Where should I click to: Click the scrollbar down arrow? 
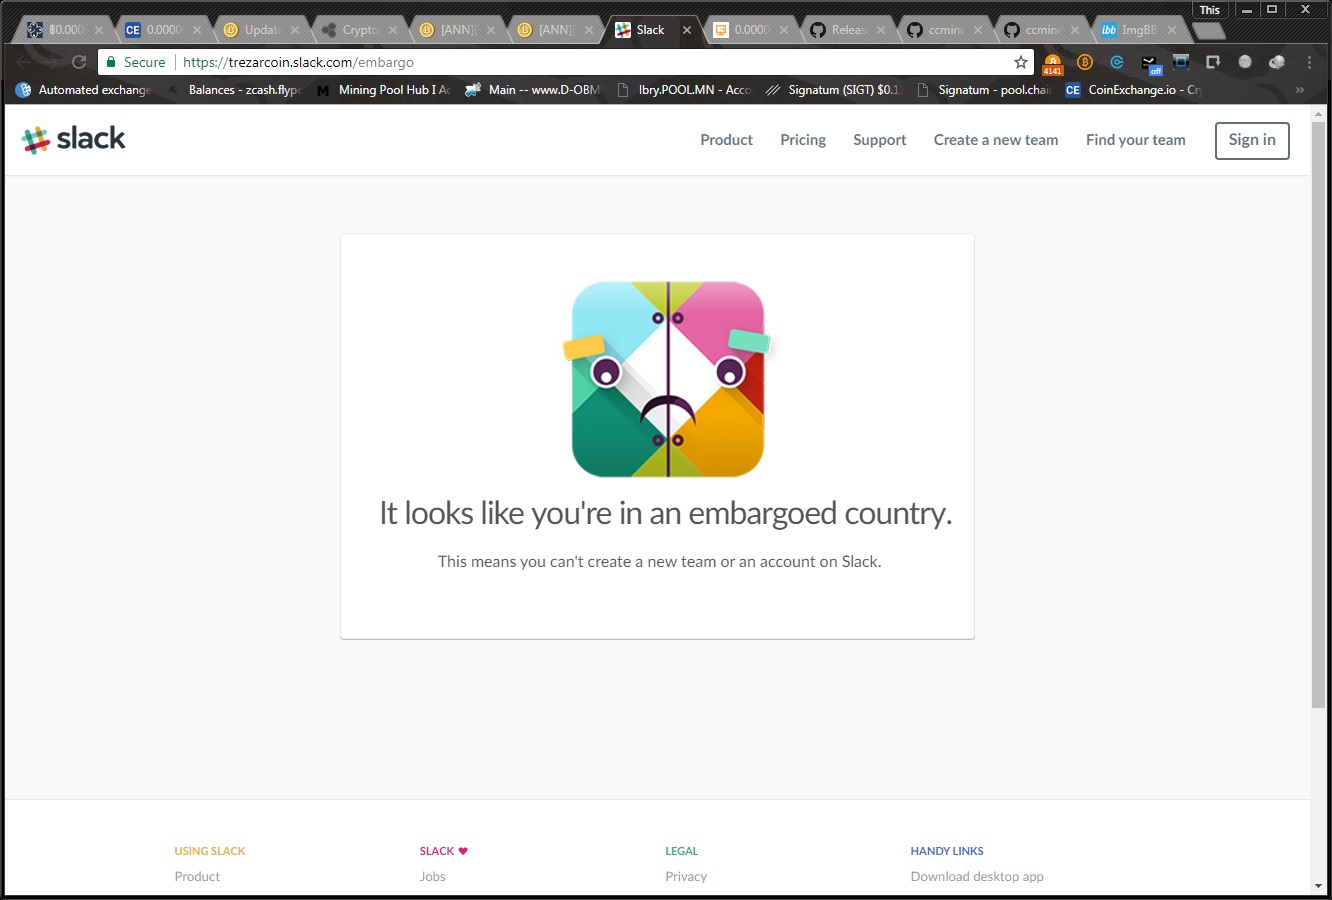click(1318, 886)
